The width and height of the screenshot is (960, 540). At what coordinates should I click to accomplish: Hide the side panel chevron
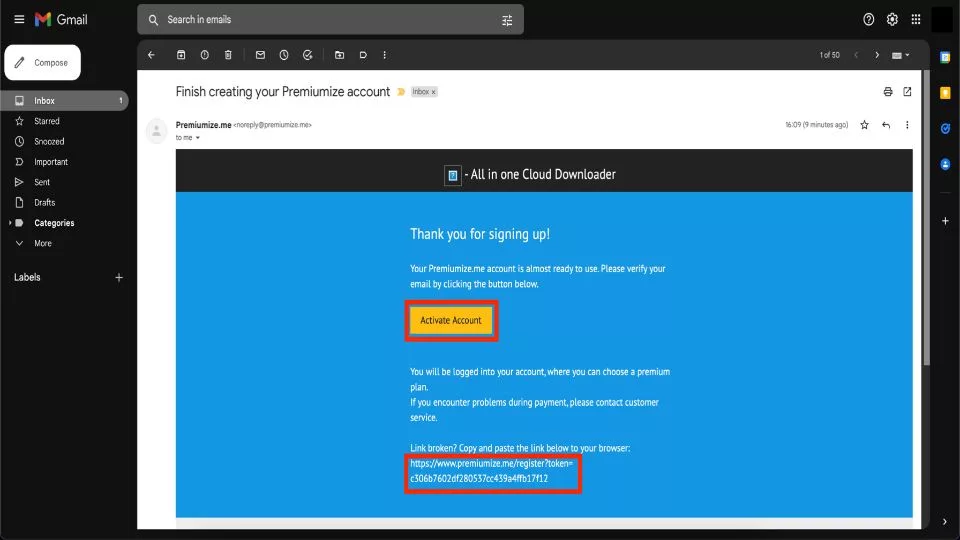pyautogui.click(x=945, y=522)
